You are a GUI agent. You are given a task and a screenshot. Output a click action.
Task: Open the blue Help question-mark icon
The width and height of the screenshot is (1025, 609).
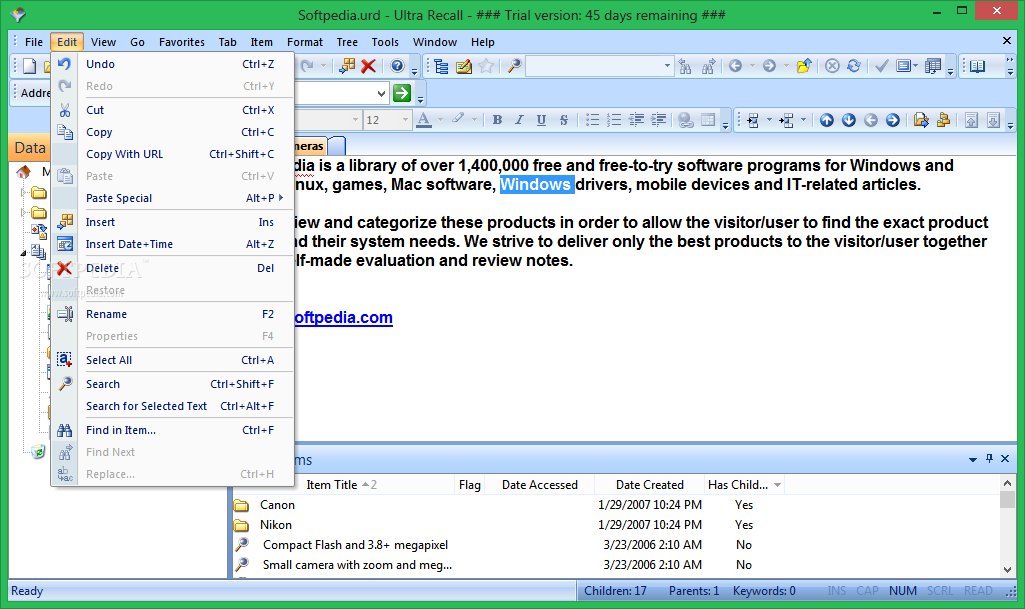[397, 66]
